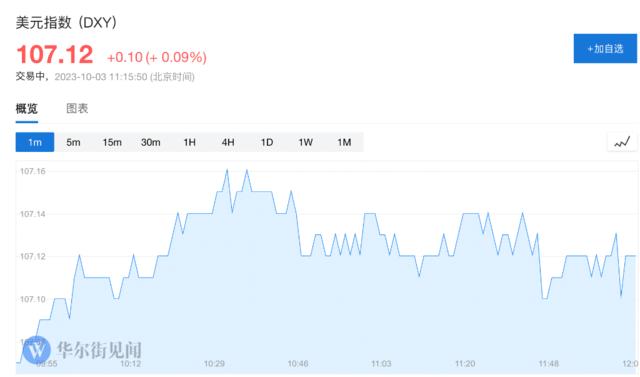Select the 30m interval
640x377 pixels.
pyautogui.click(x=151, y=142)
